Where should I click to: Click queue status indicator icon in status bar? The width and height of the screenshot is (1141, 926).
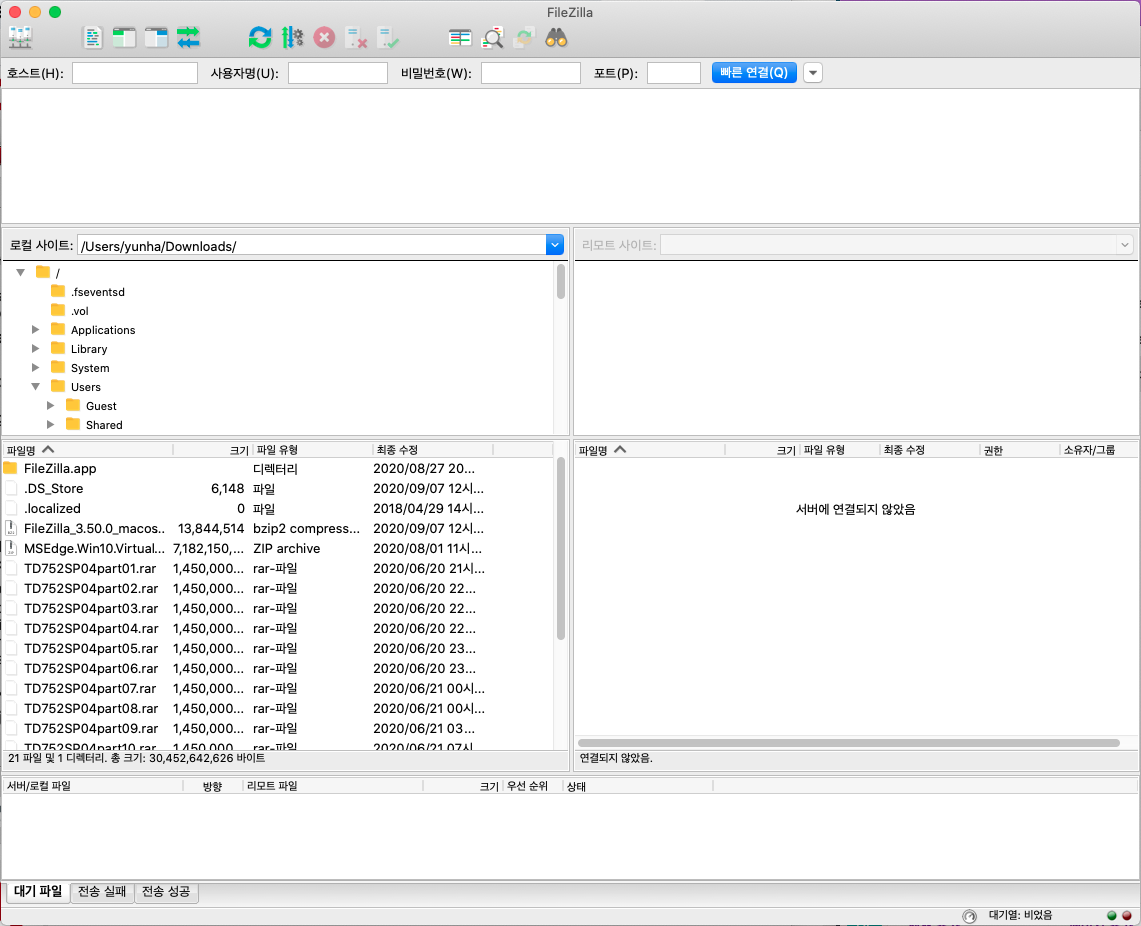969,916
